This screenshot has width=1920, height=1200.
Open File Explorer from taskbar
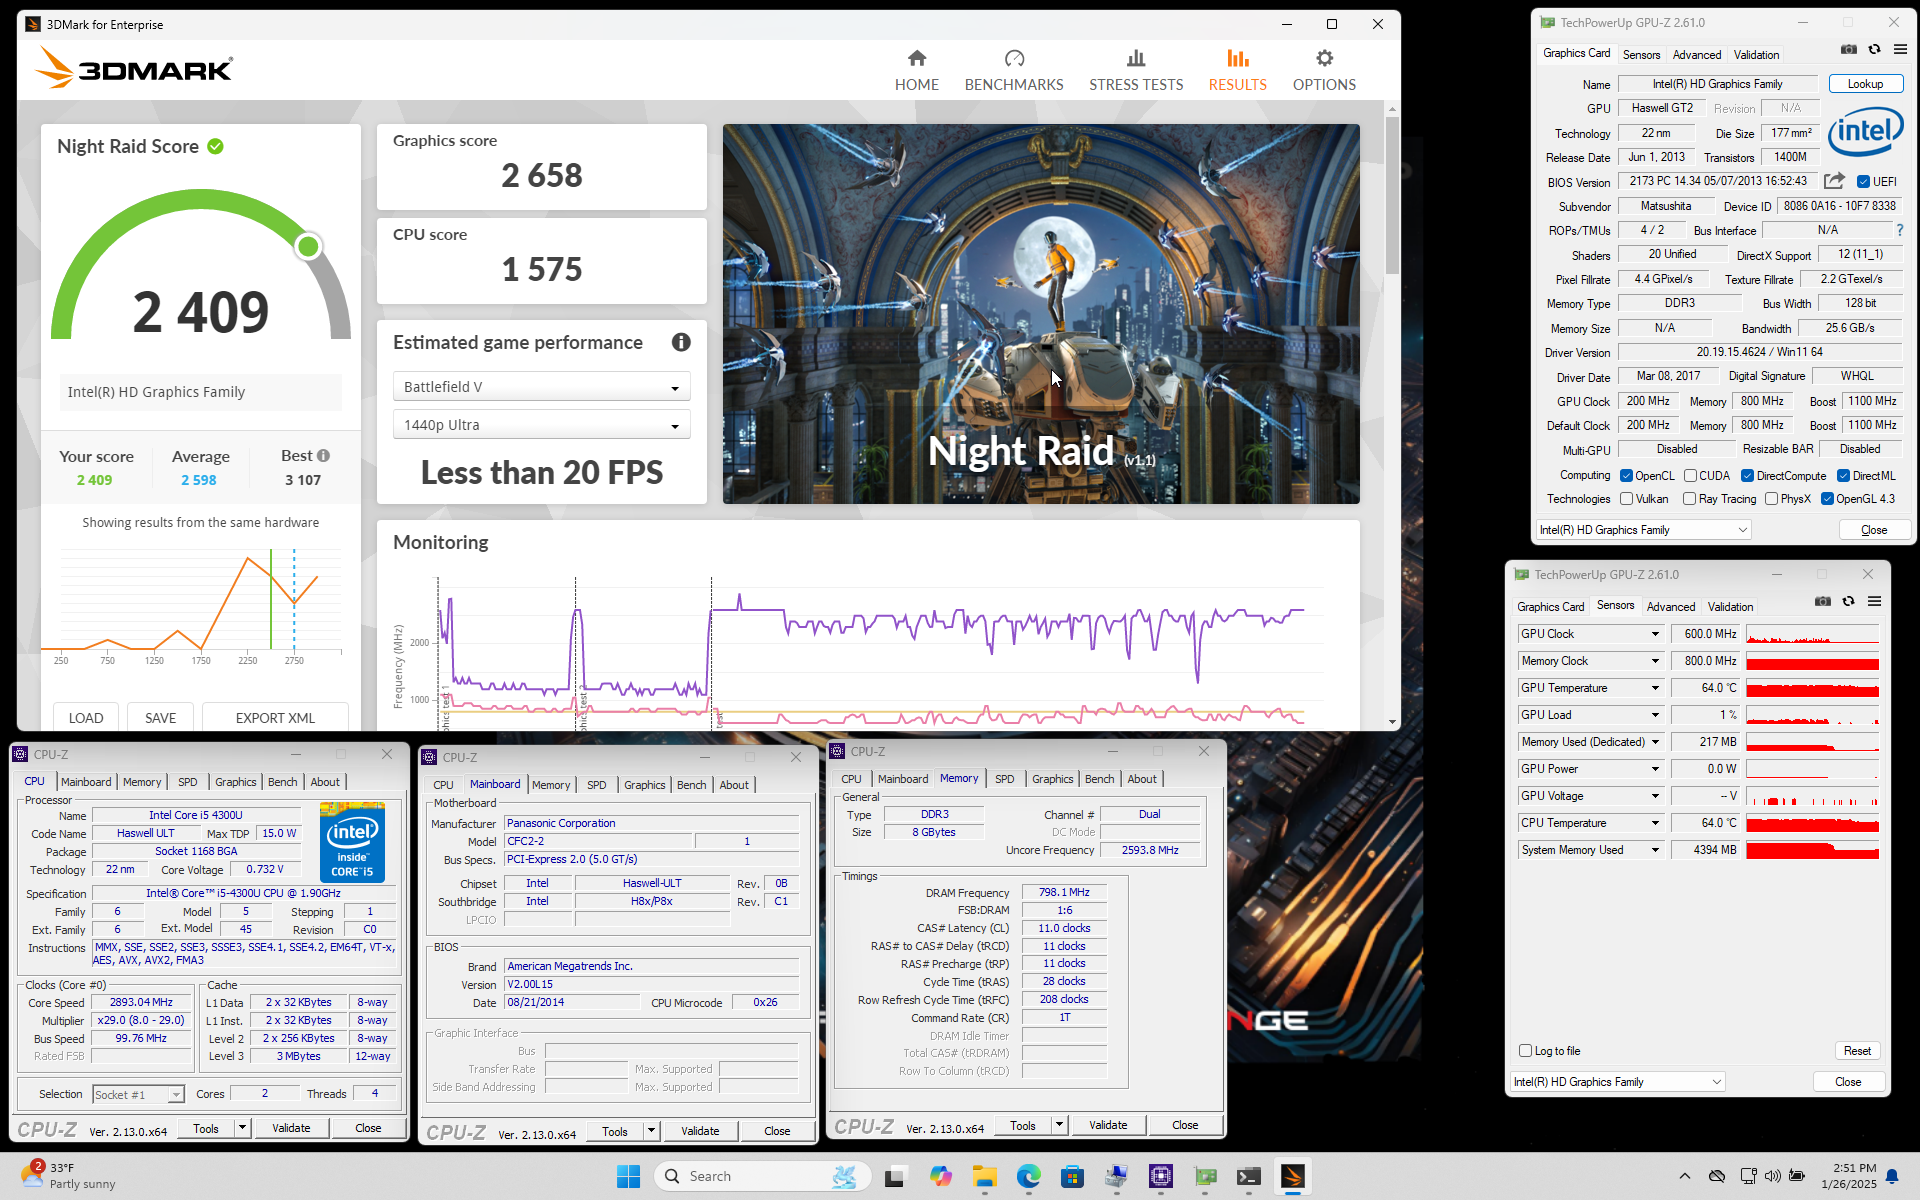pos(985,1176)
